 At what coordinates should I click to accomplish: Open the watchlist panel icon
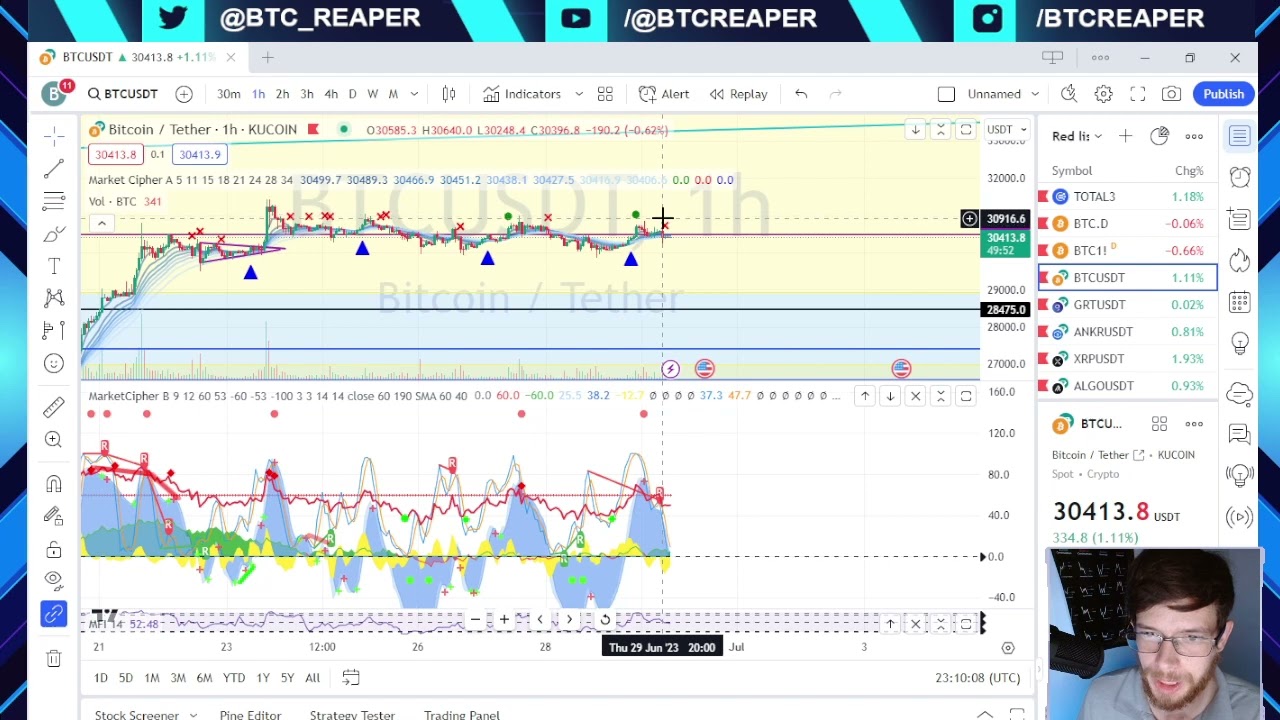coord(1240,136)
